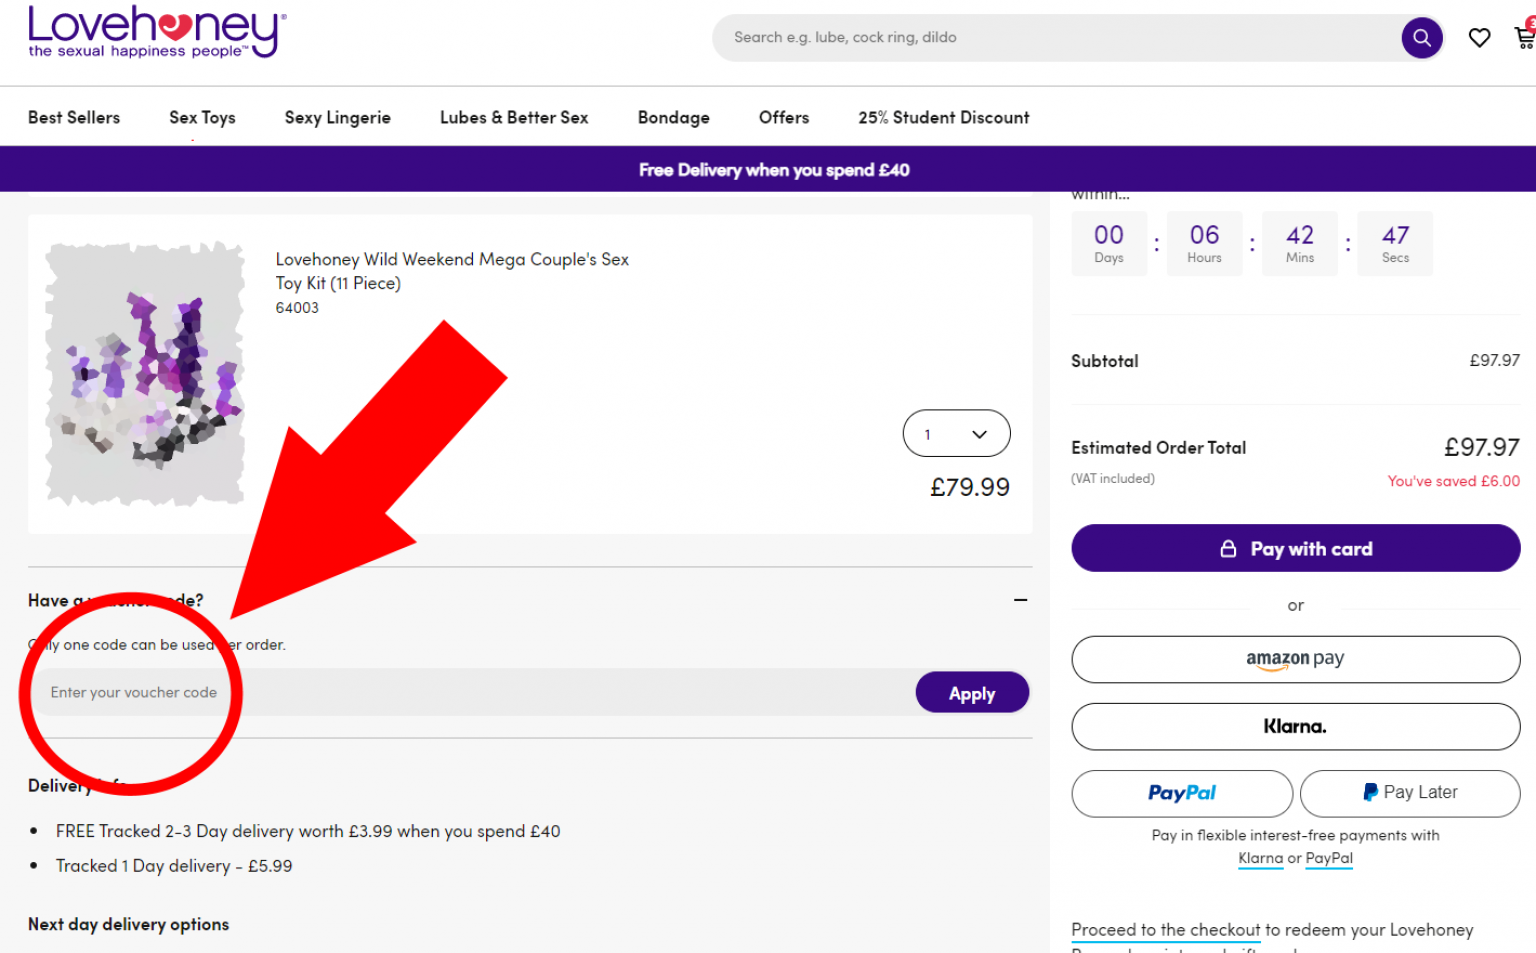1536x953 pixels.
Task: Open the quantity dropdown for the item
Action: tap(956, 434)
